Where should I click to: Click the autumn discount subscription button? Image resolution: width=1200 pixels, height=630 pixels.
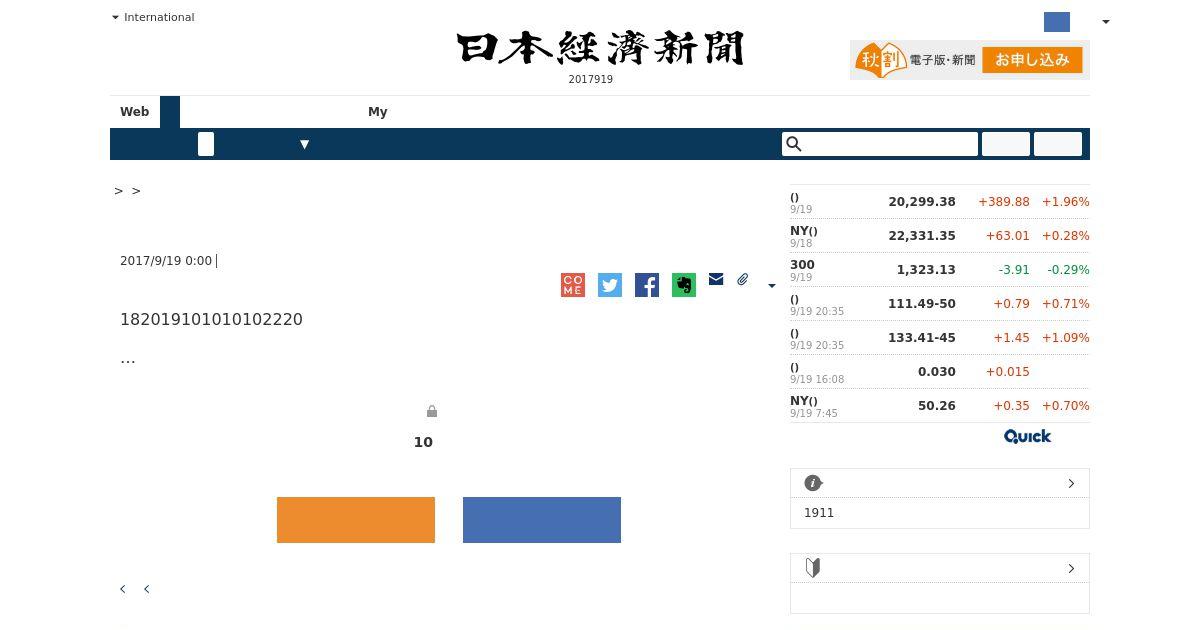(1032, 60)
